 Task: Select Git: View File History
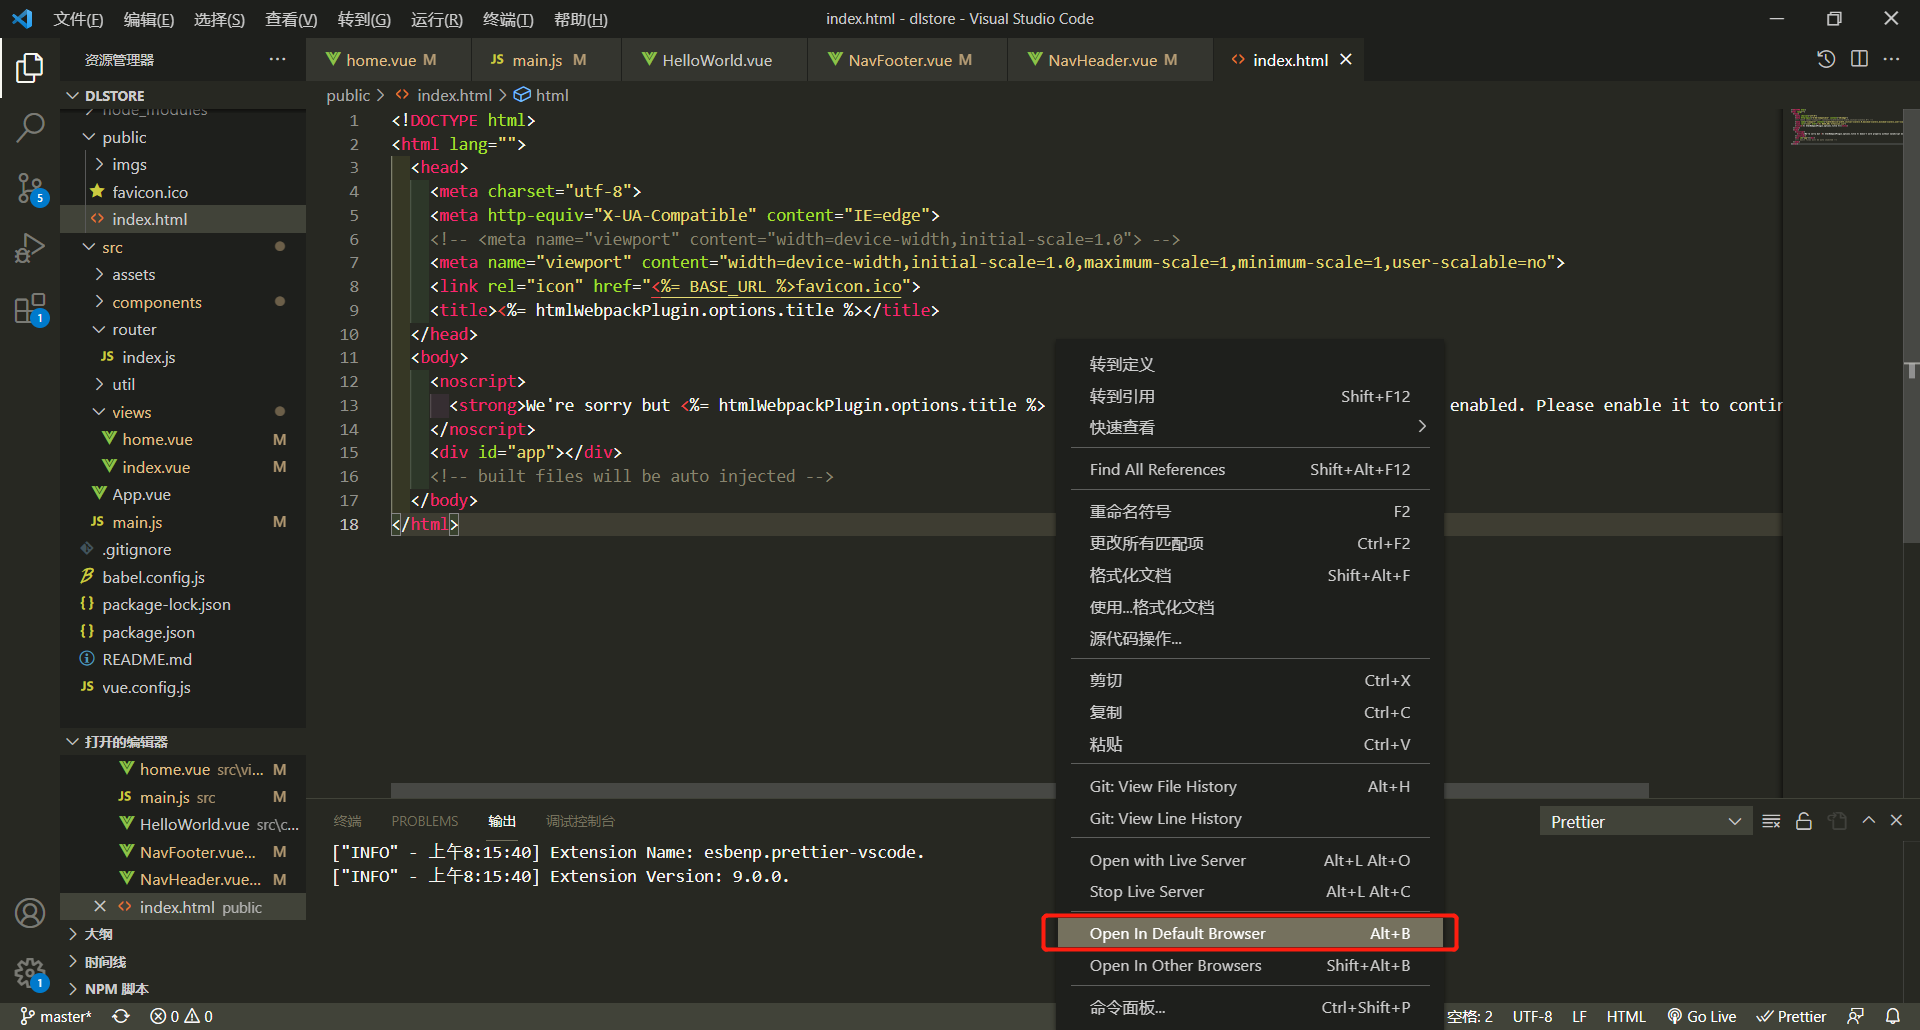[1250, 786]
